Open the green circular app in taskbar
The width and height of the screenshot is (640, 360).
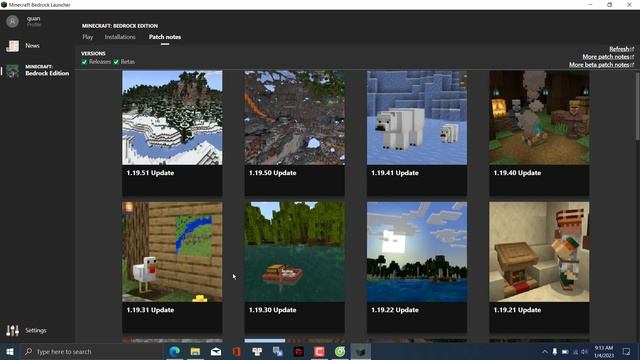click(340, 351)
